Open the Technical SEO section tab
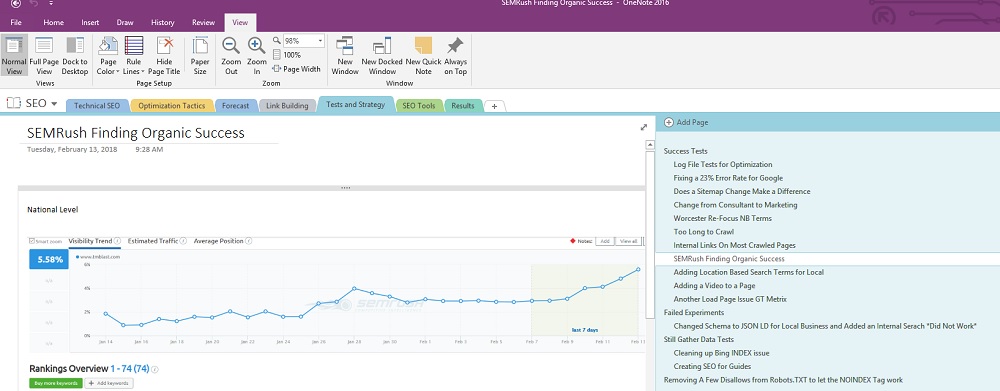Image resolution: width=1000 pixels, height=391 pixels. (97, 106)
